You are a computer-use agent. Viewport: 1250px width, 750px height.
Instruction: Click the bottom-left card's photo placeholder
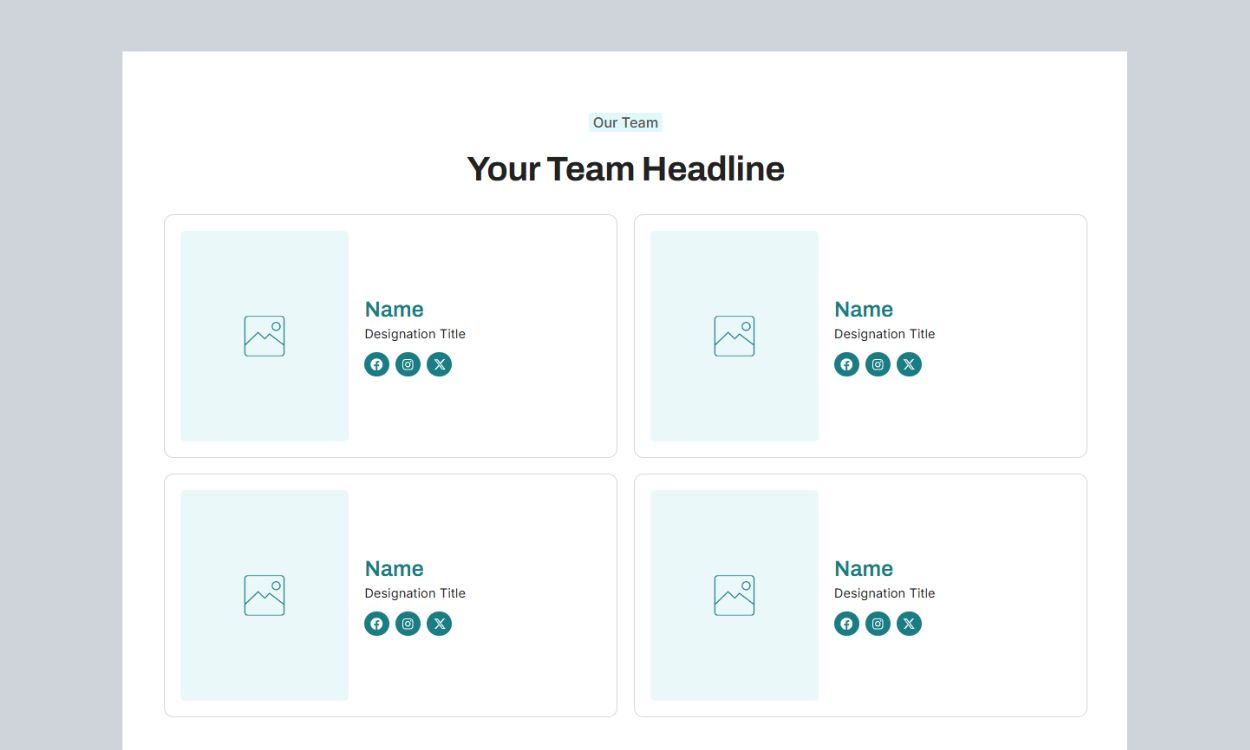click(264, 595)
